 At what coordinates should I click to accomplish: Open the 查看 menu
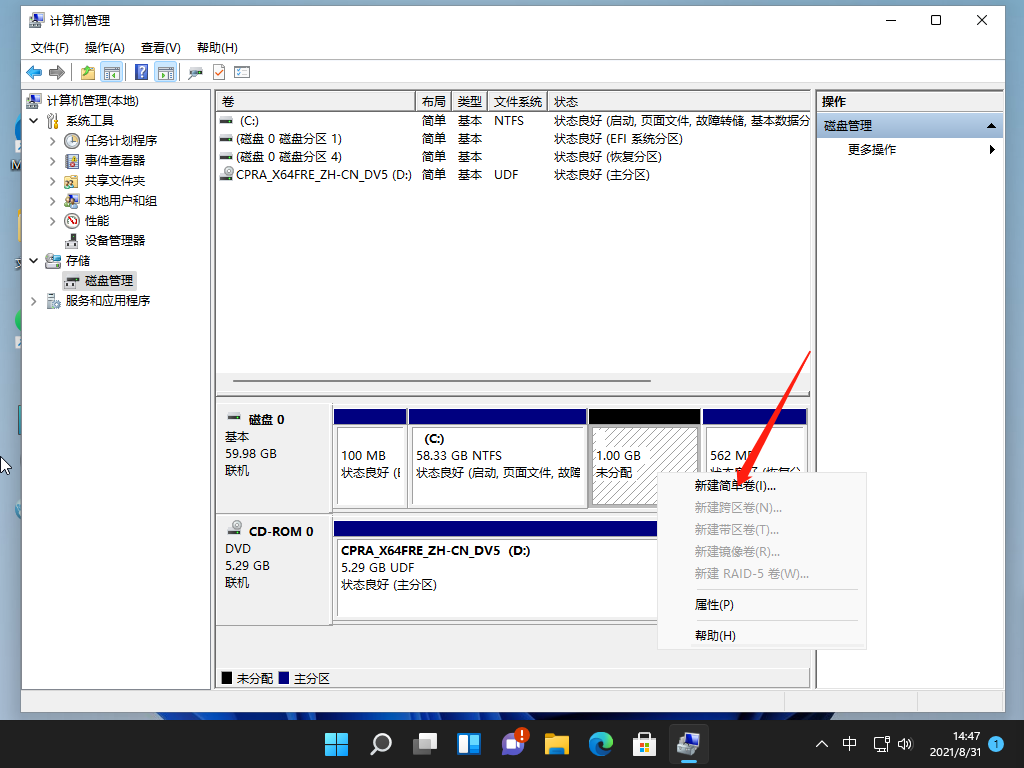161,47
